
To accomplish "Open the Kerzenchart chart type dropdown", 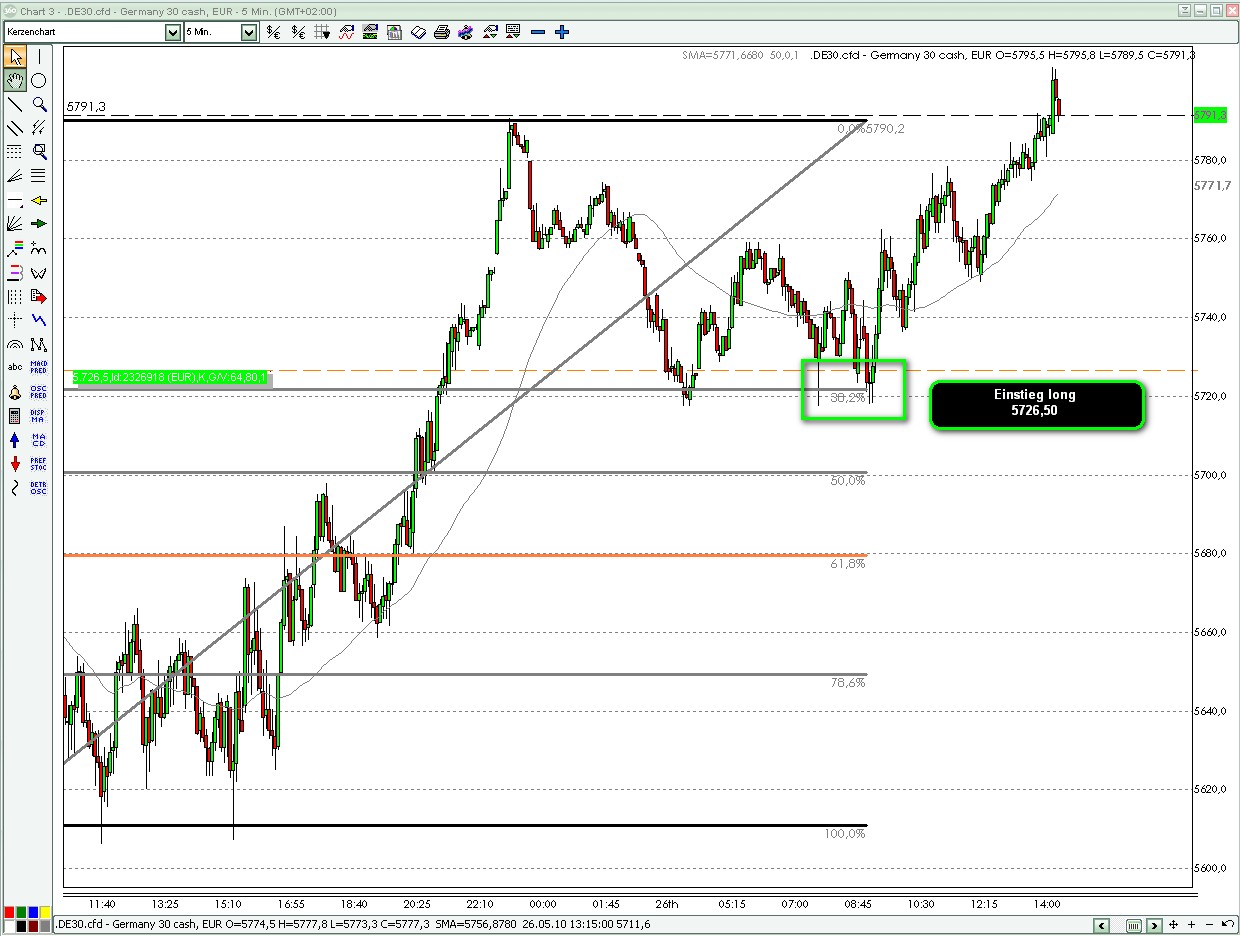I will [x=172, y=32].
